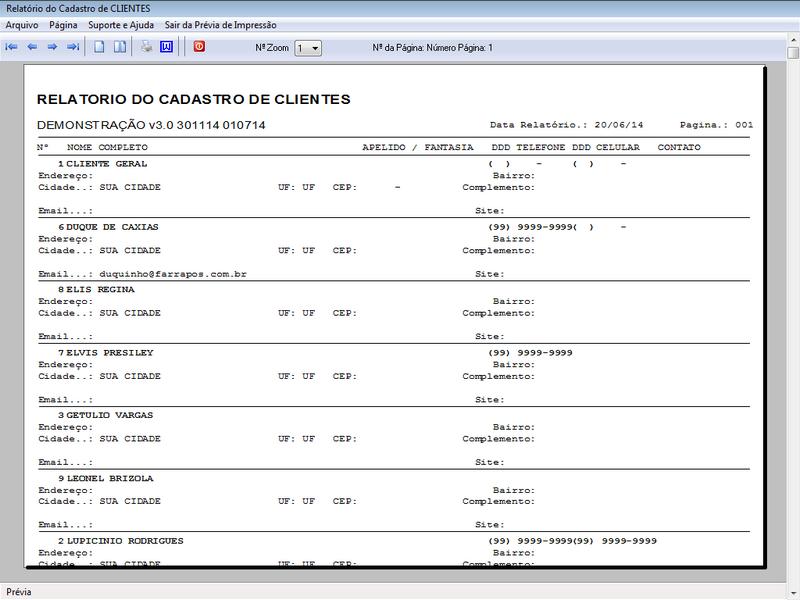Go to the first page arrow icon
The height and width of the screenshot is (600, 800).
pos(11,47)
